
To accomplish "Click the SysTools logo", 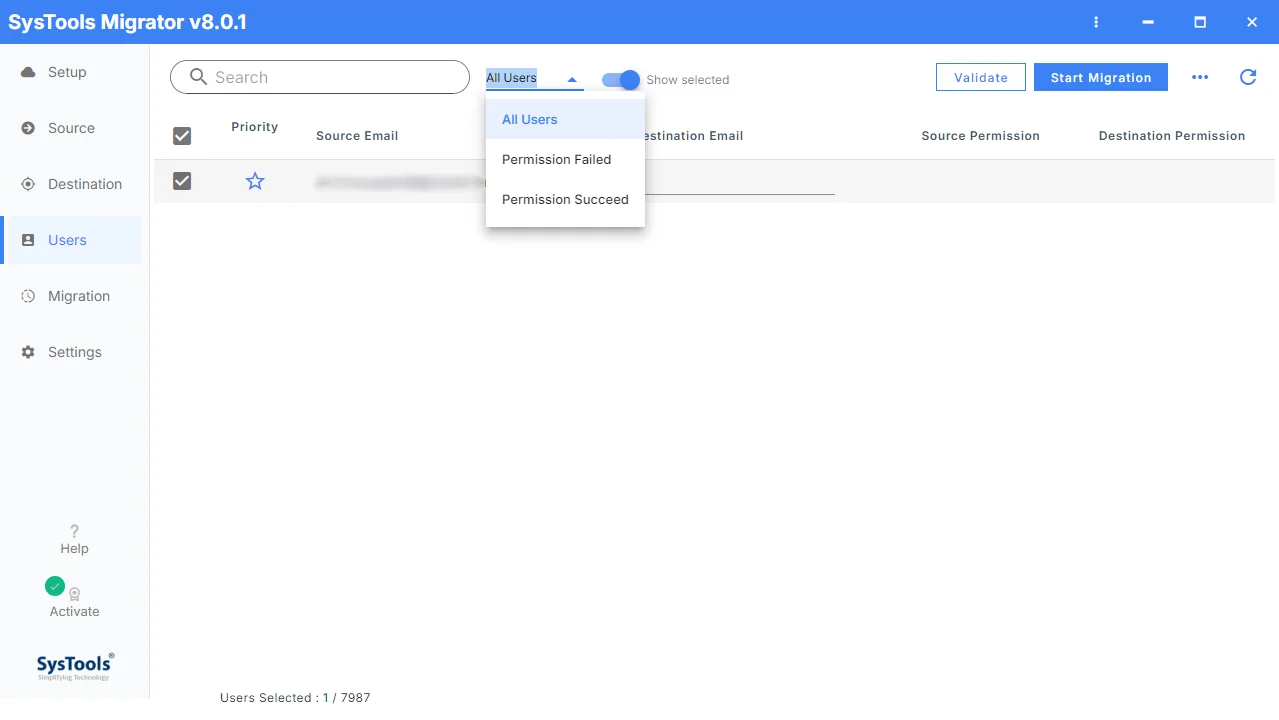I will click(75, 667).
